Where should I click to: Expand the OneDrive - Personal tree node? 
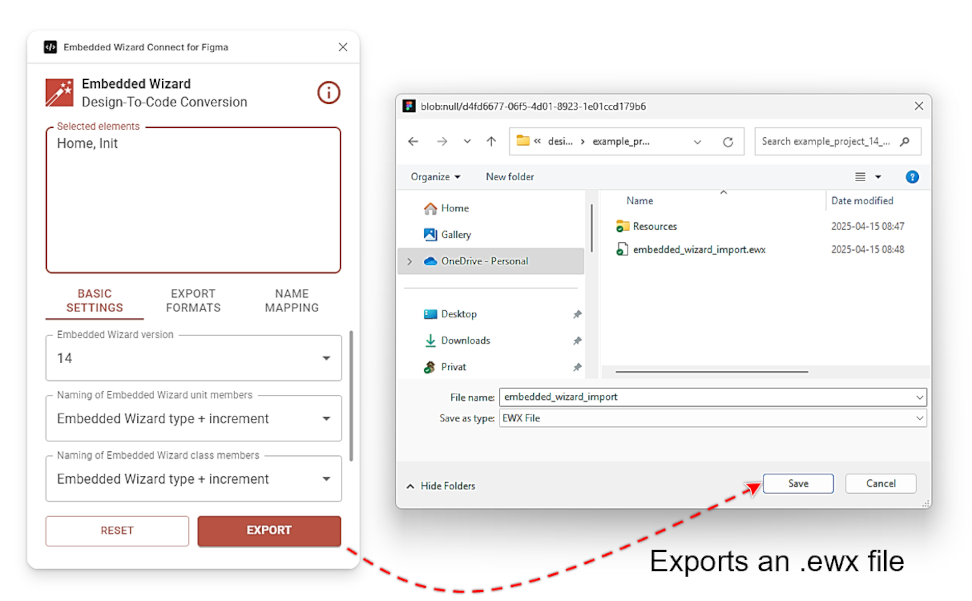(x=409, y=261)
